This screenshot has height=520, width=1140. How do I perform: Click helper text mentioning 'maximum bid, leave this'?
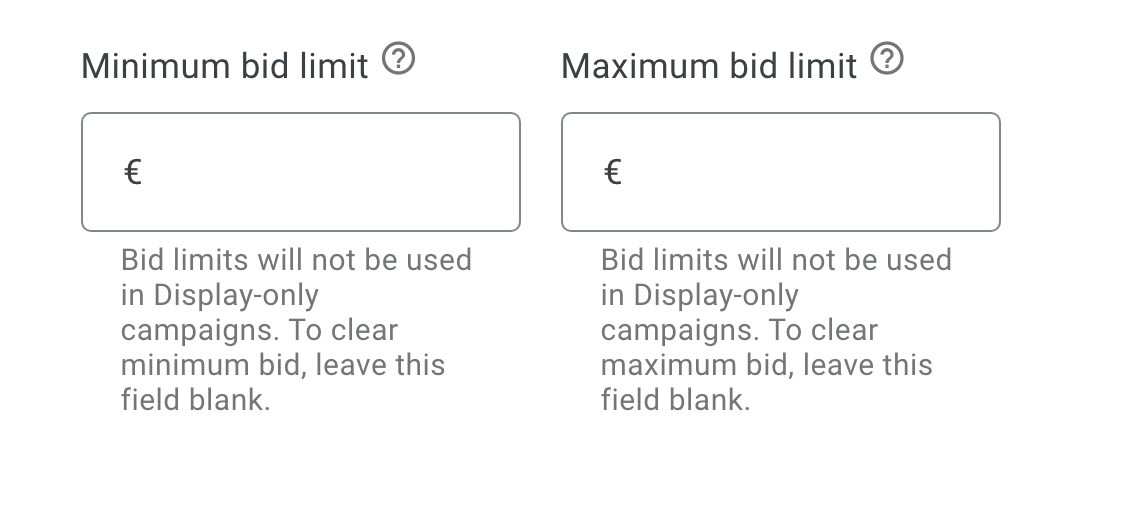coord(766,365)
